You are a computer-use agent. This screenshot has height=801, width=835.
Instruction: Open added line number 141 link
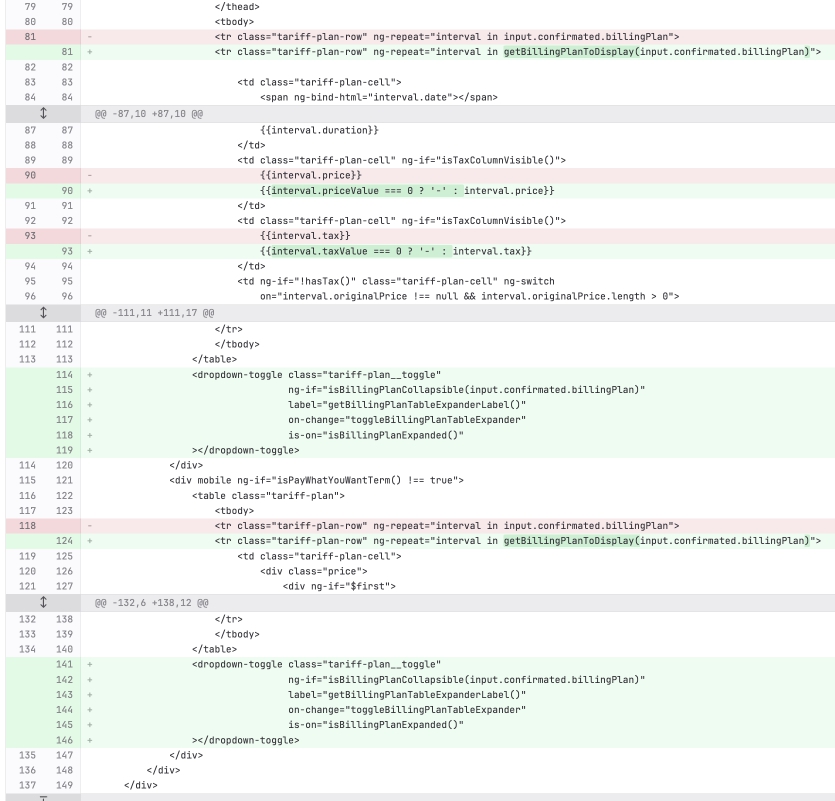pos(64,665)
